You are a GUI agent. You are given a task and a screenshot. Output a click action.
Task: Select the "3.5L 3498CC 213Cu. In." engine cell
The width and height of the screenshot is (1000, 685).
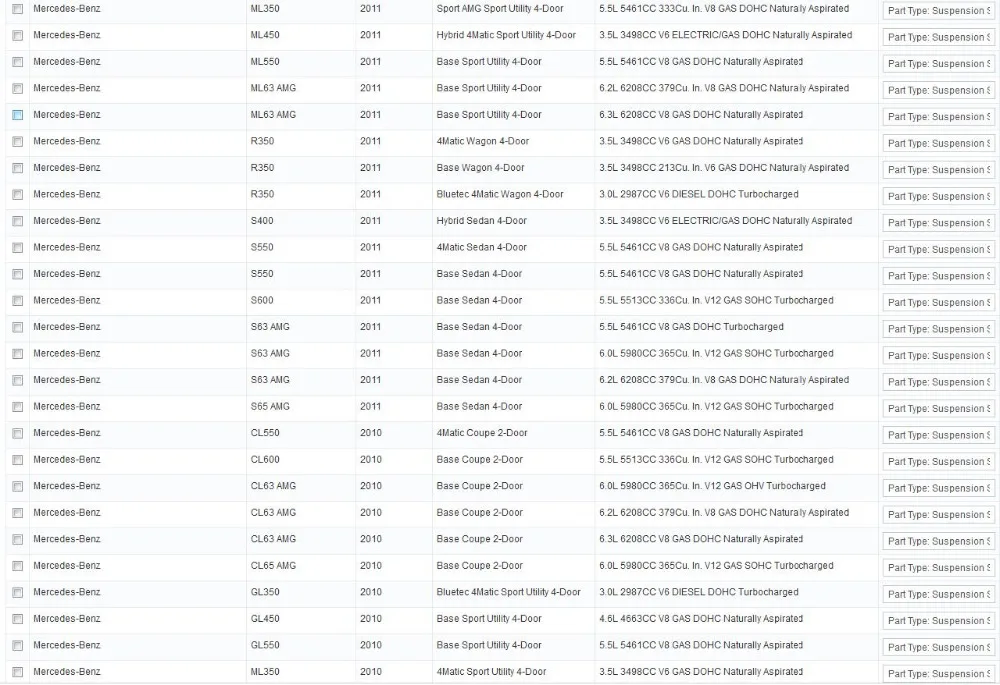(724, 168)
